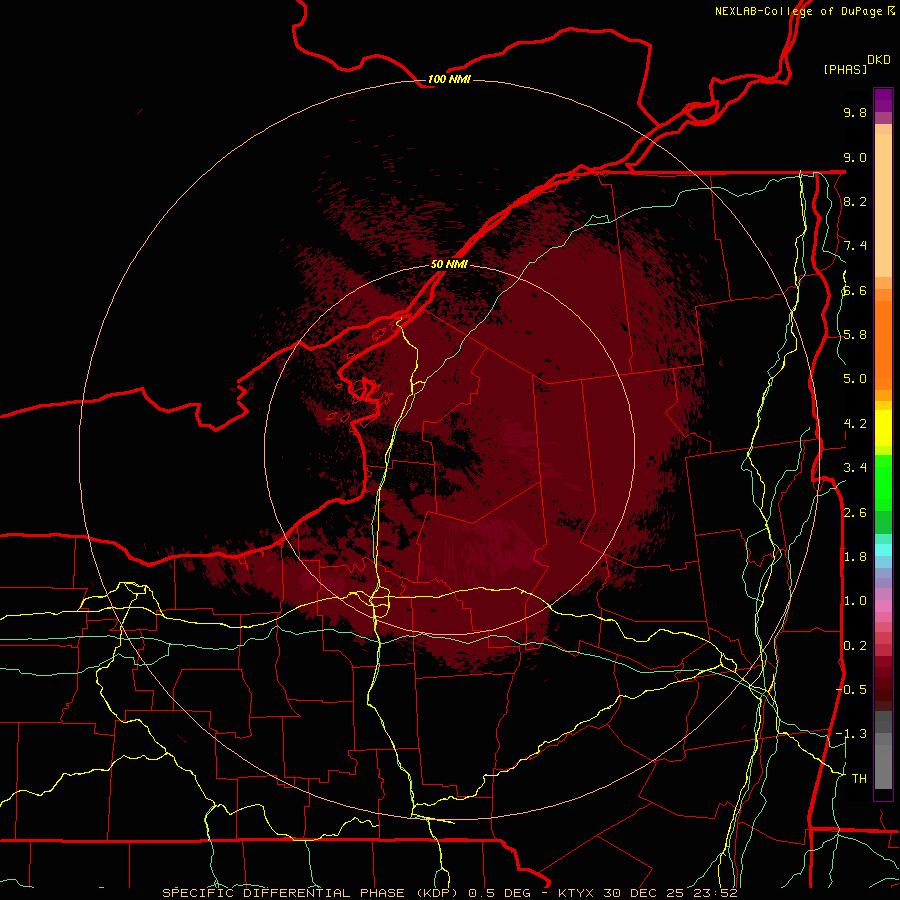This screenshot has height=900, width=900.
Task: Click the 5.8 scale label
Action: 855,335
